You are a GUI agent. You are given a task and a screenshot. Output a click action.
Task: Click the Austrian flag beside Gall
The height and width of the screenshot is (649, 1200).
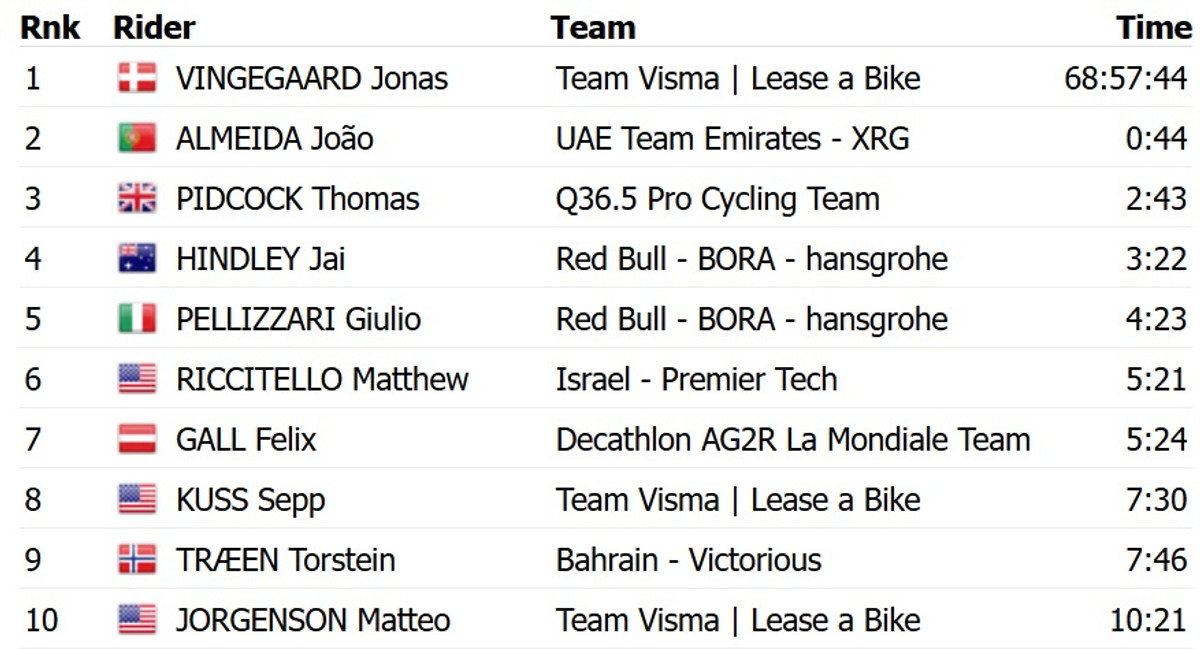(x=137, y=439)
